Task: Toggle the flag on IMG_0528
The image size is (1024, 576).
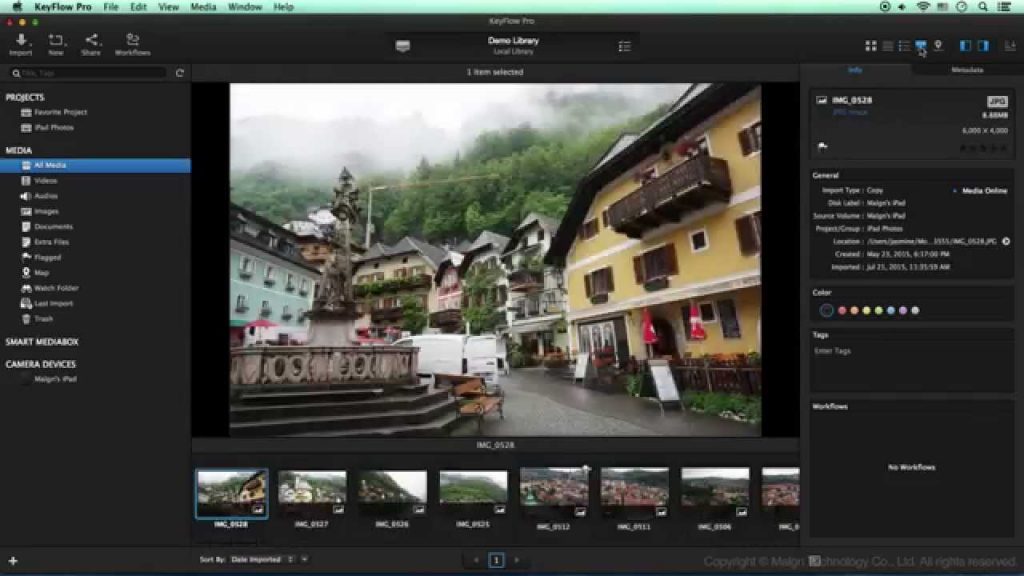Action: coord(822,146)
